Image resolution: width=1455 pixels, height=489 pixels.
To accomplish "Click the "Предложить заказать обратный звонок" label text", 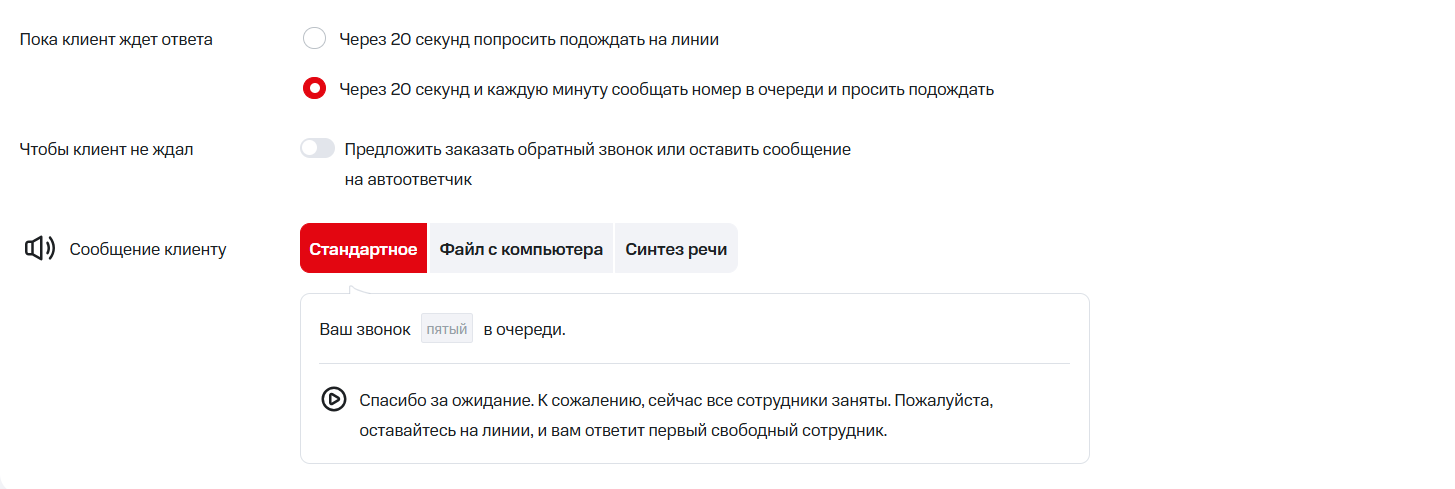I will 597,149.
